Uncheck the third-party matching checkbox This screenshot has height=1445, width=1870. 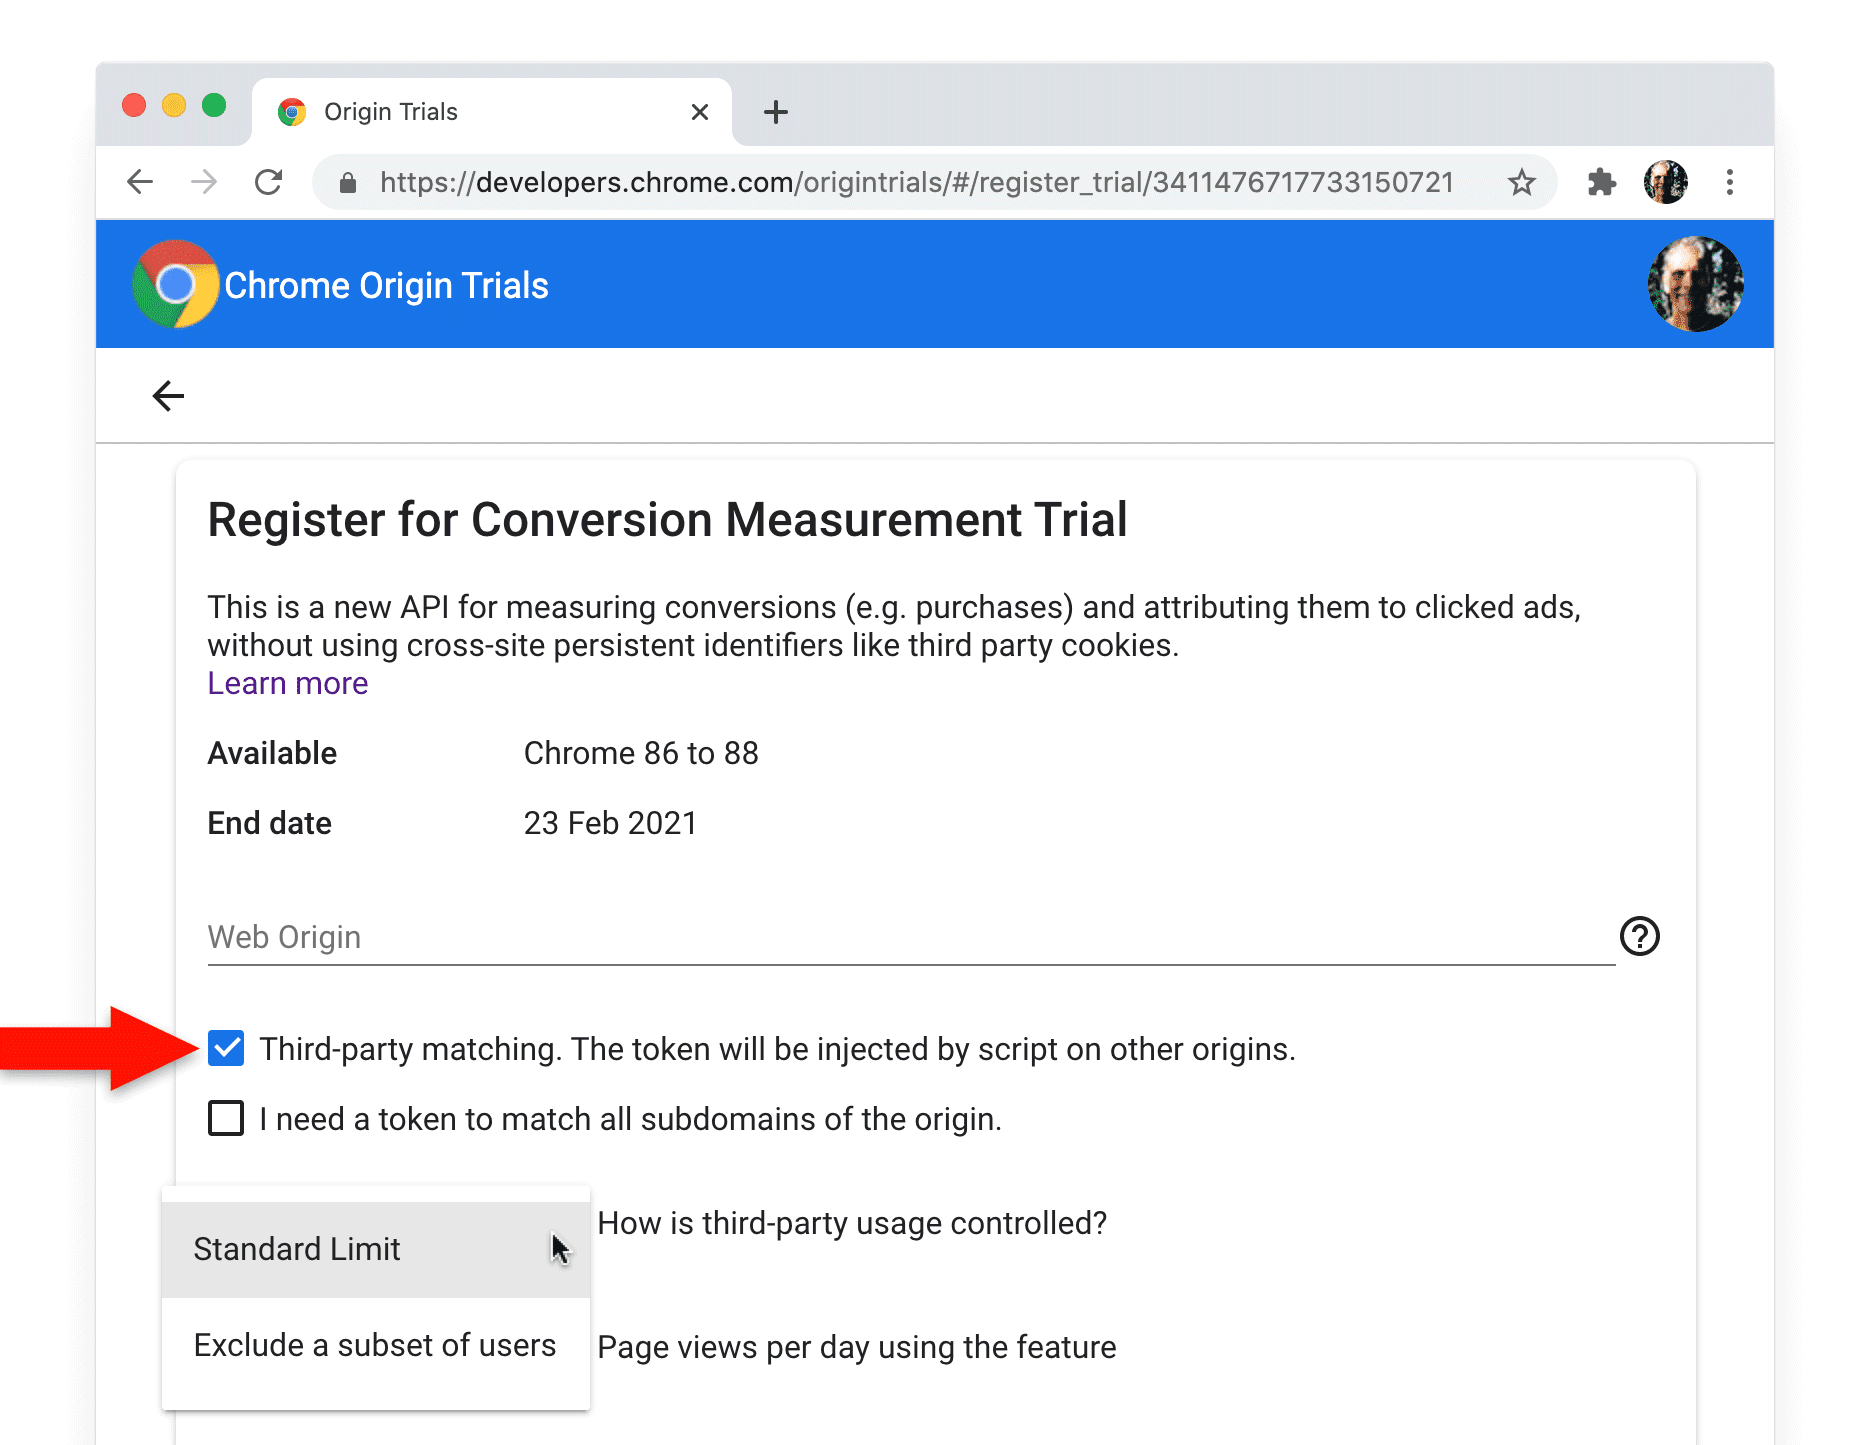pyautogui.click(x=225, y=1048)
